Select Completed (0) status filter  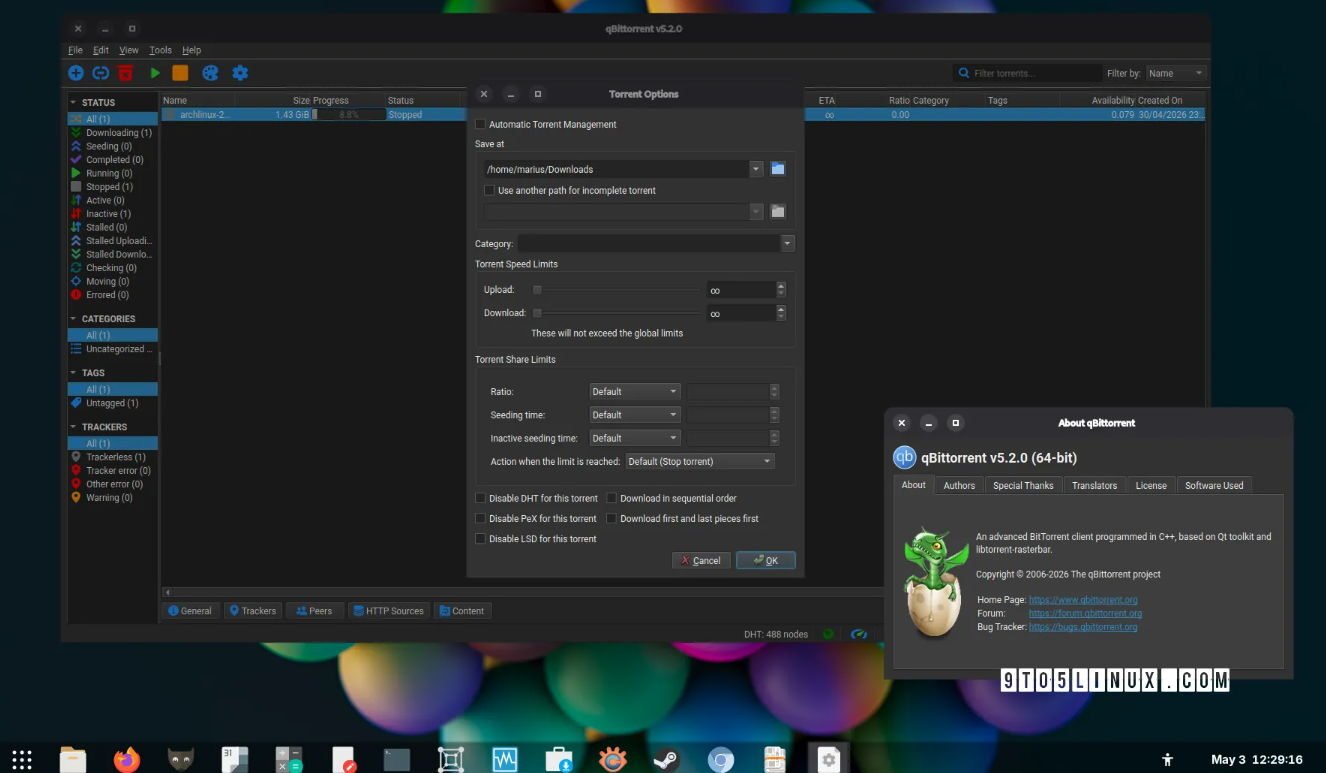tap(112, 160)
